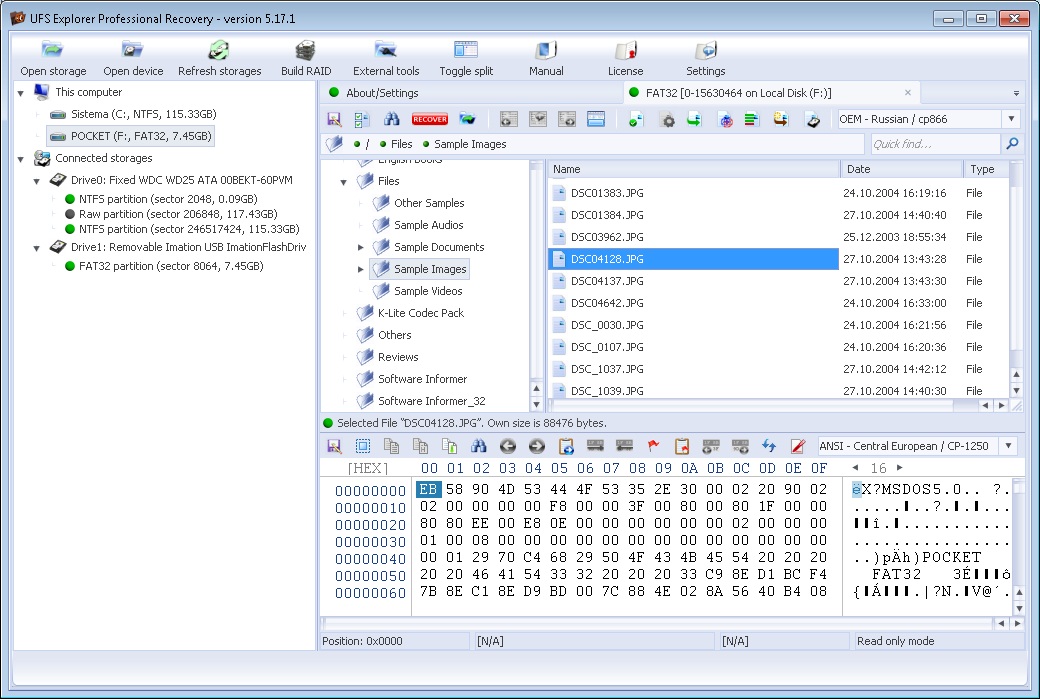Open tab list dropdown right of the tabs
This screenshot has width=1040, height=699.
pos(1015,94)
